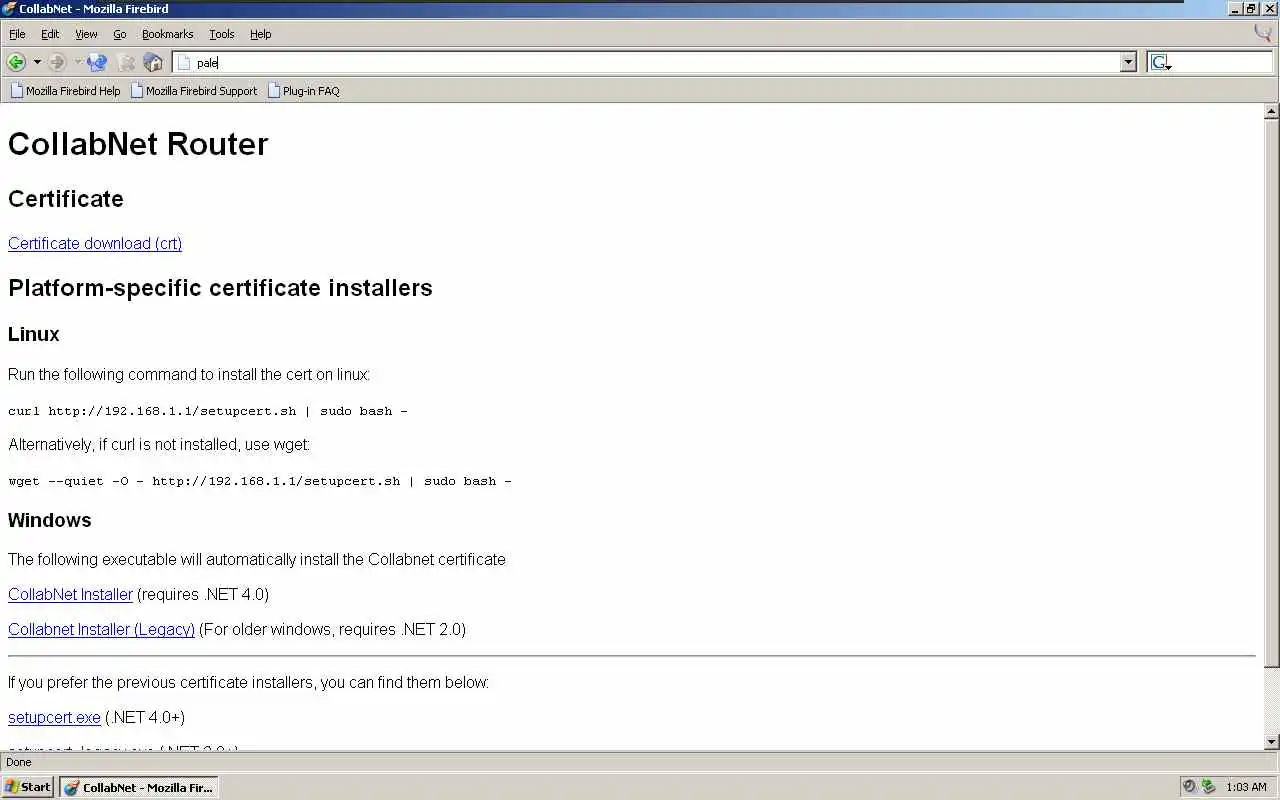The image size is (1280, 800).
Task: Click the Firebird throbber activity icon
Action: click(1263, 33)
